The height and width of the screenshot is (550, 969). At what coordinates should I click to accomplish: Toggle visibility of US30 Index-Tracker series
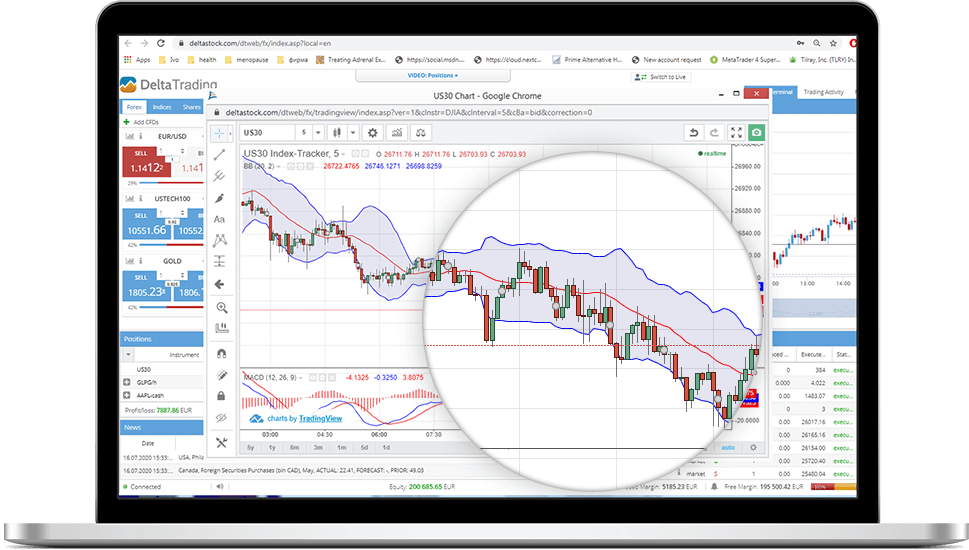(355, 153)
